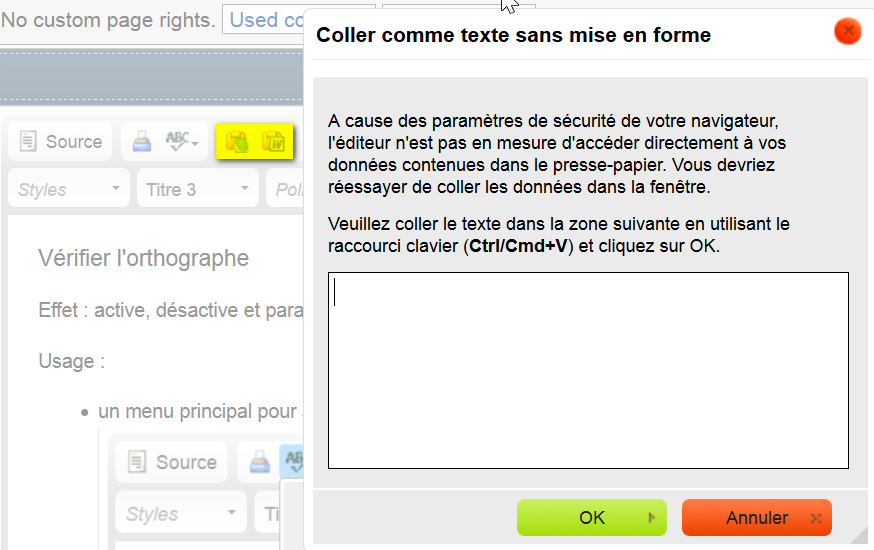Click the Styles dropdown in the embedded screenshot
874x550 pixels.
[x=180, y=514]
